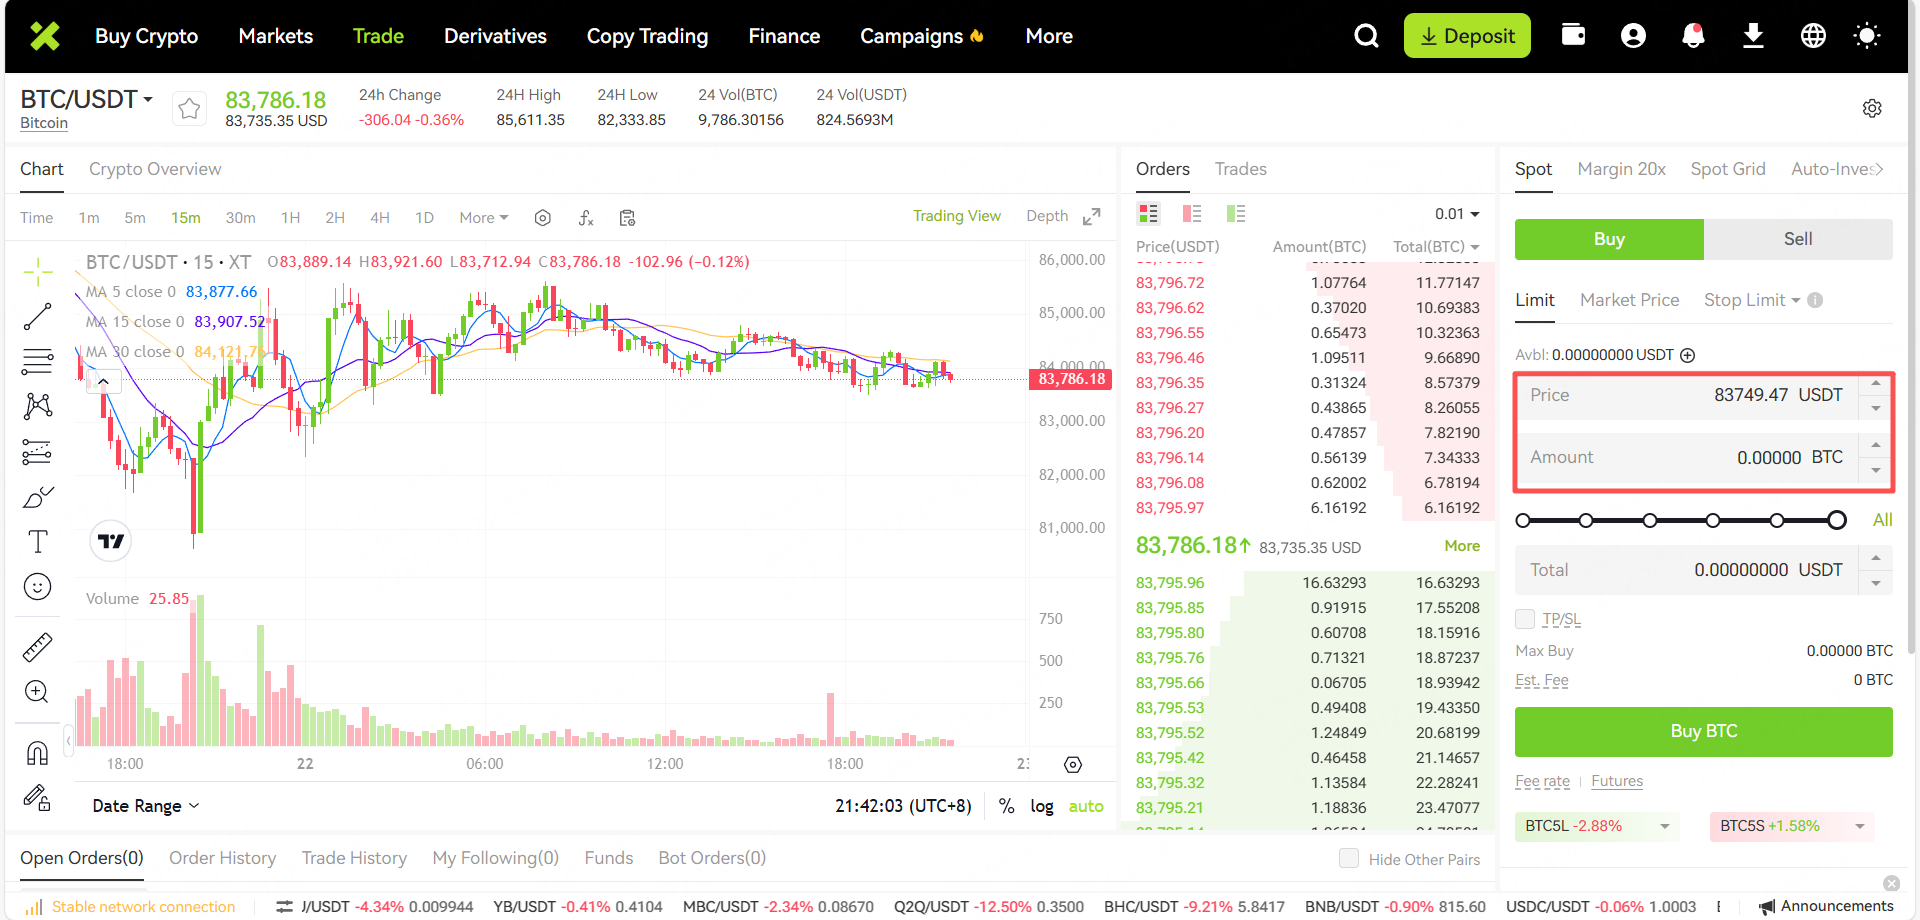The height and width of the screenshot is (920, 1920).
Task: Enable the TP/SL checkbox
Action: click(1525, 619)
